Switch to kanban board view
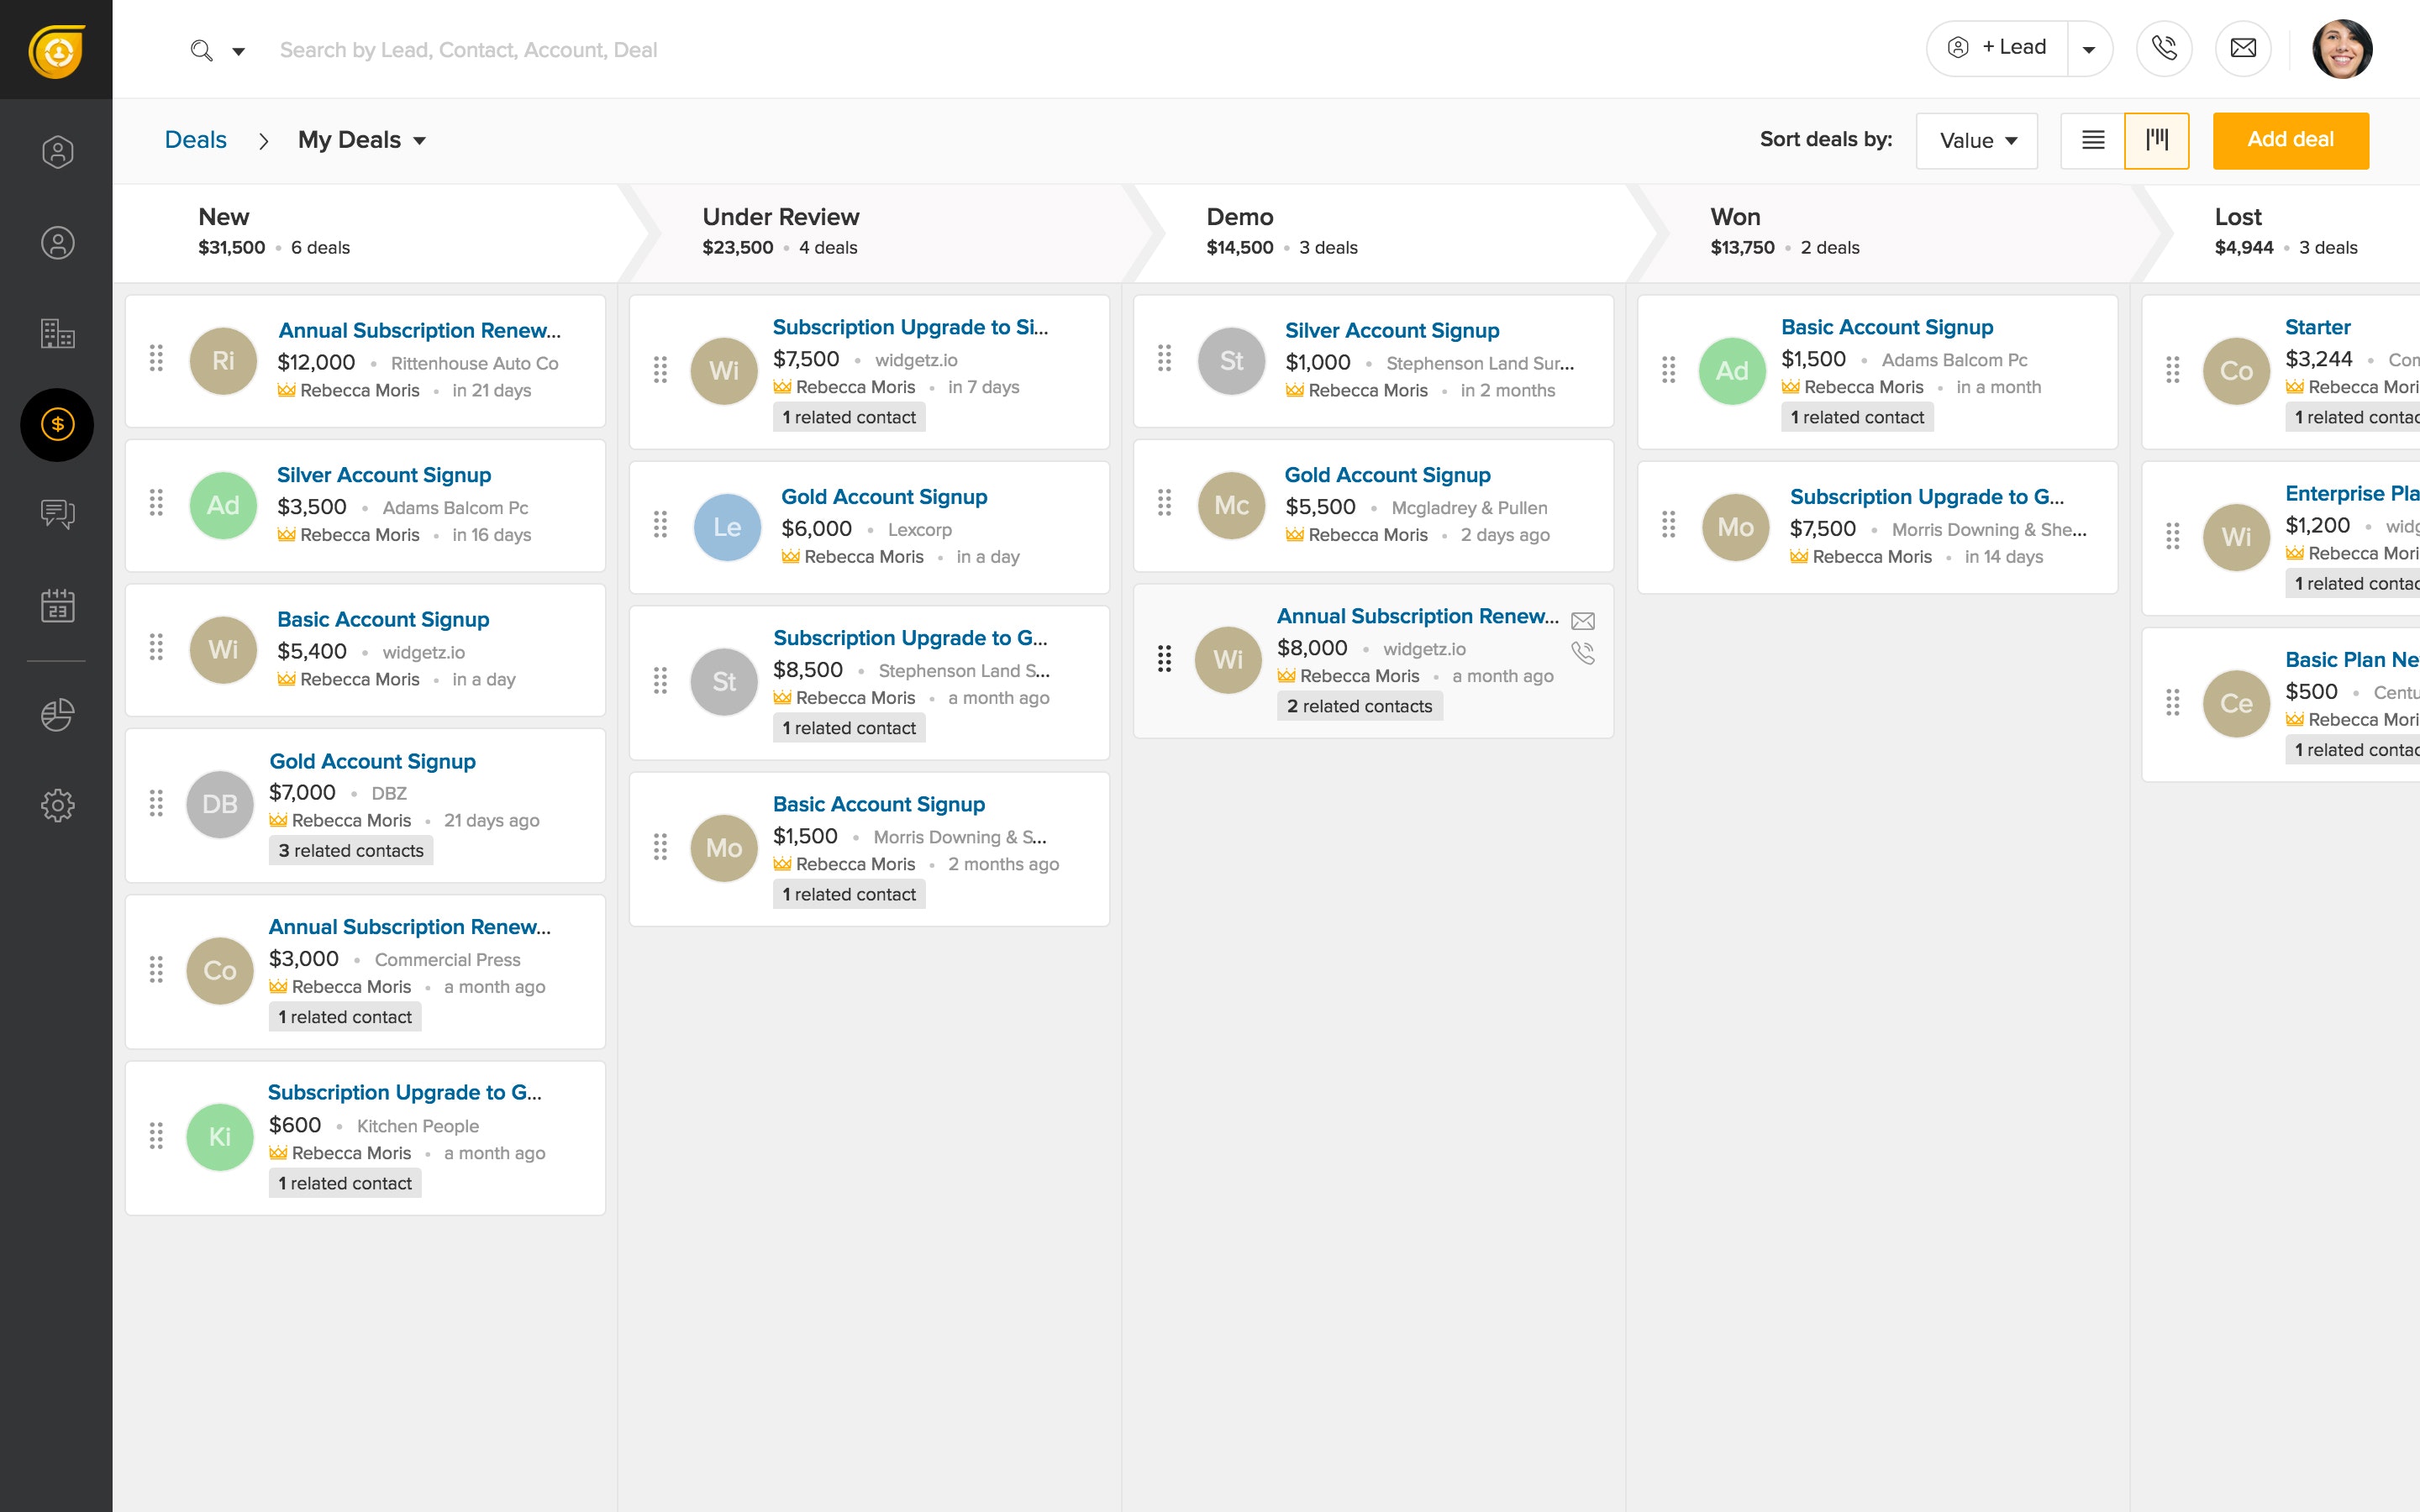The width and height of the screenshot is (2420, 1512). [2157, 140]
